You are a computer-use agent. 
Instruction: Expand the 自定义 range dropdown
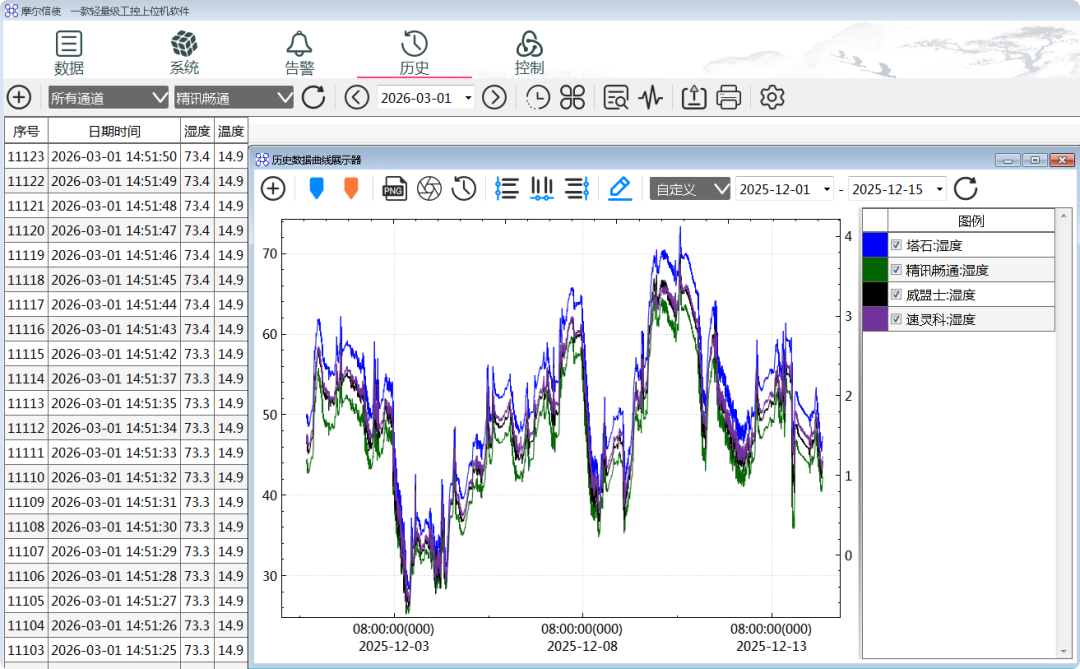pyautogui.click(x=689, y=189)
